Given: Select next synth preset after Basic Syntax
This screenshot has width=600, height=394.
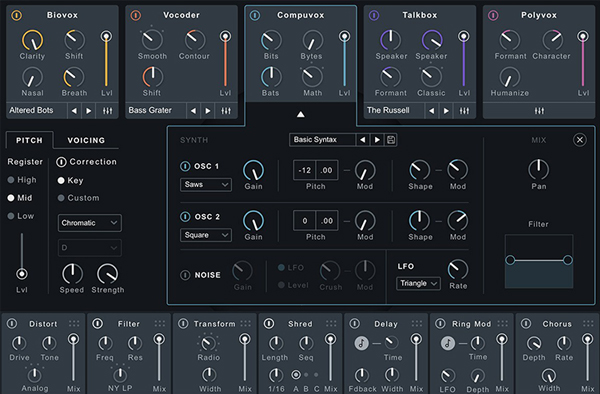Looking at the screenshot, I should [x=377, y=140].
